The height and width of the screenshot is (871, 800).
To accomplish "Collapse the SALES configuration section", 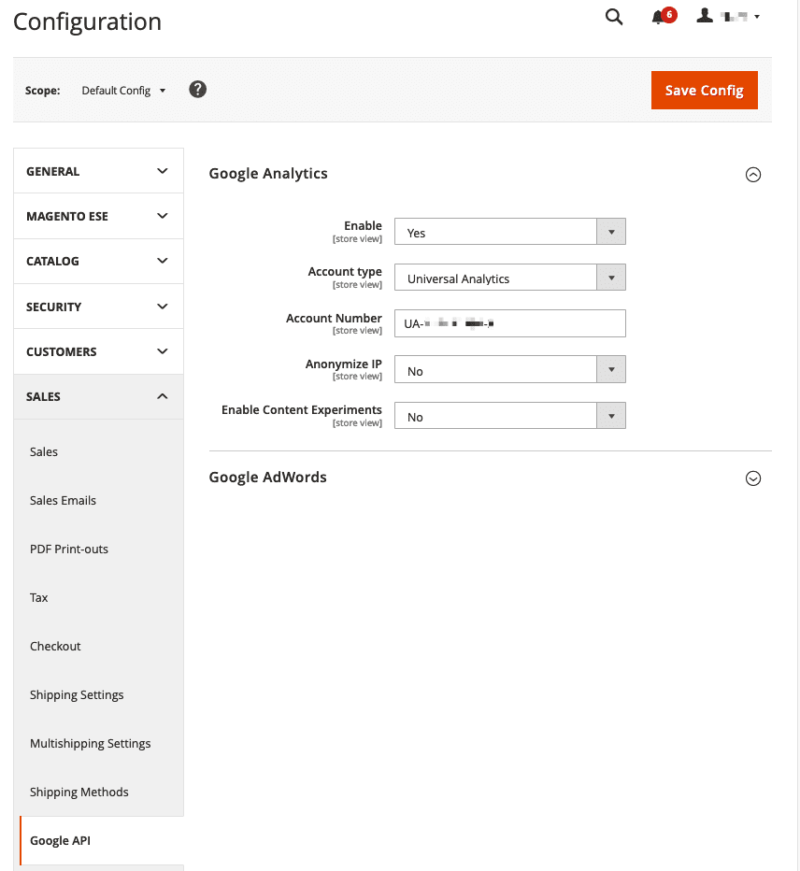I will coord(98,396).
